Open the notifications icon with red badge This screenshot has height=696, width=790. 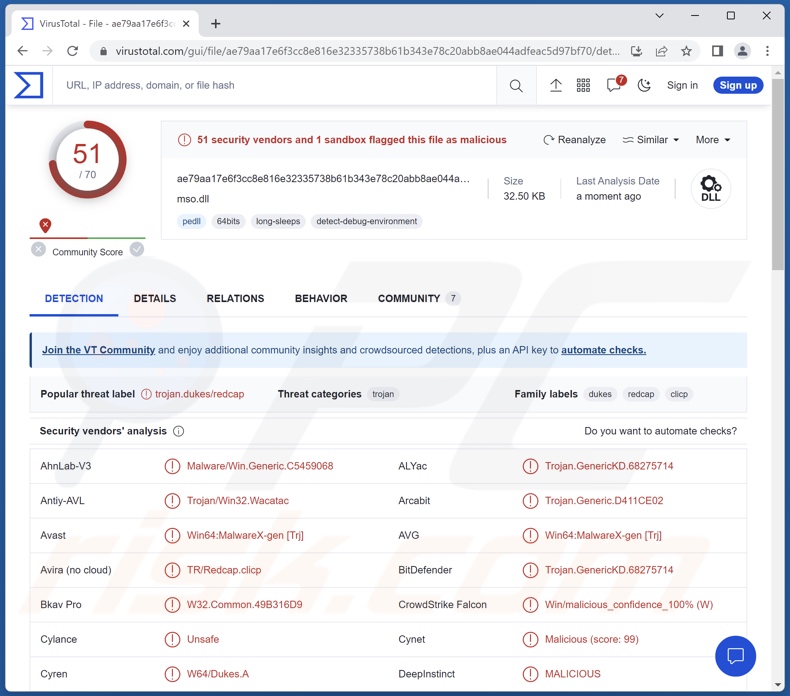click(x=615, y=85)
